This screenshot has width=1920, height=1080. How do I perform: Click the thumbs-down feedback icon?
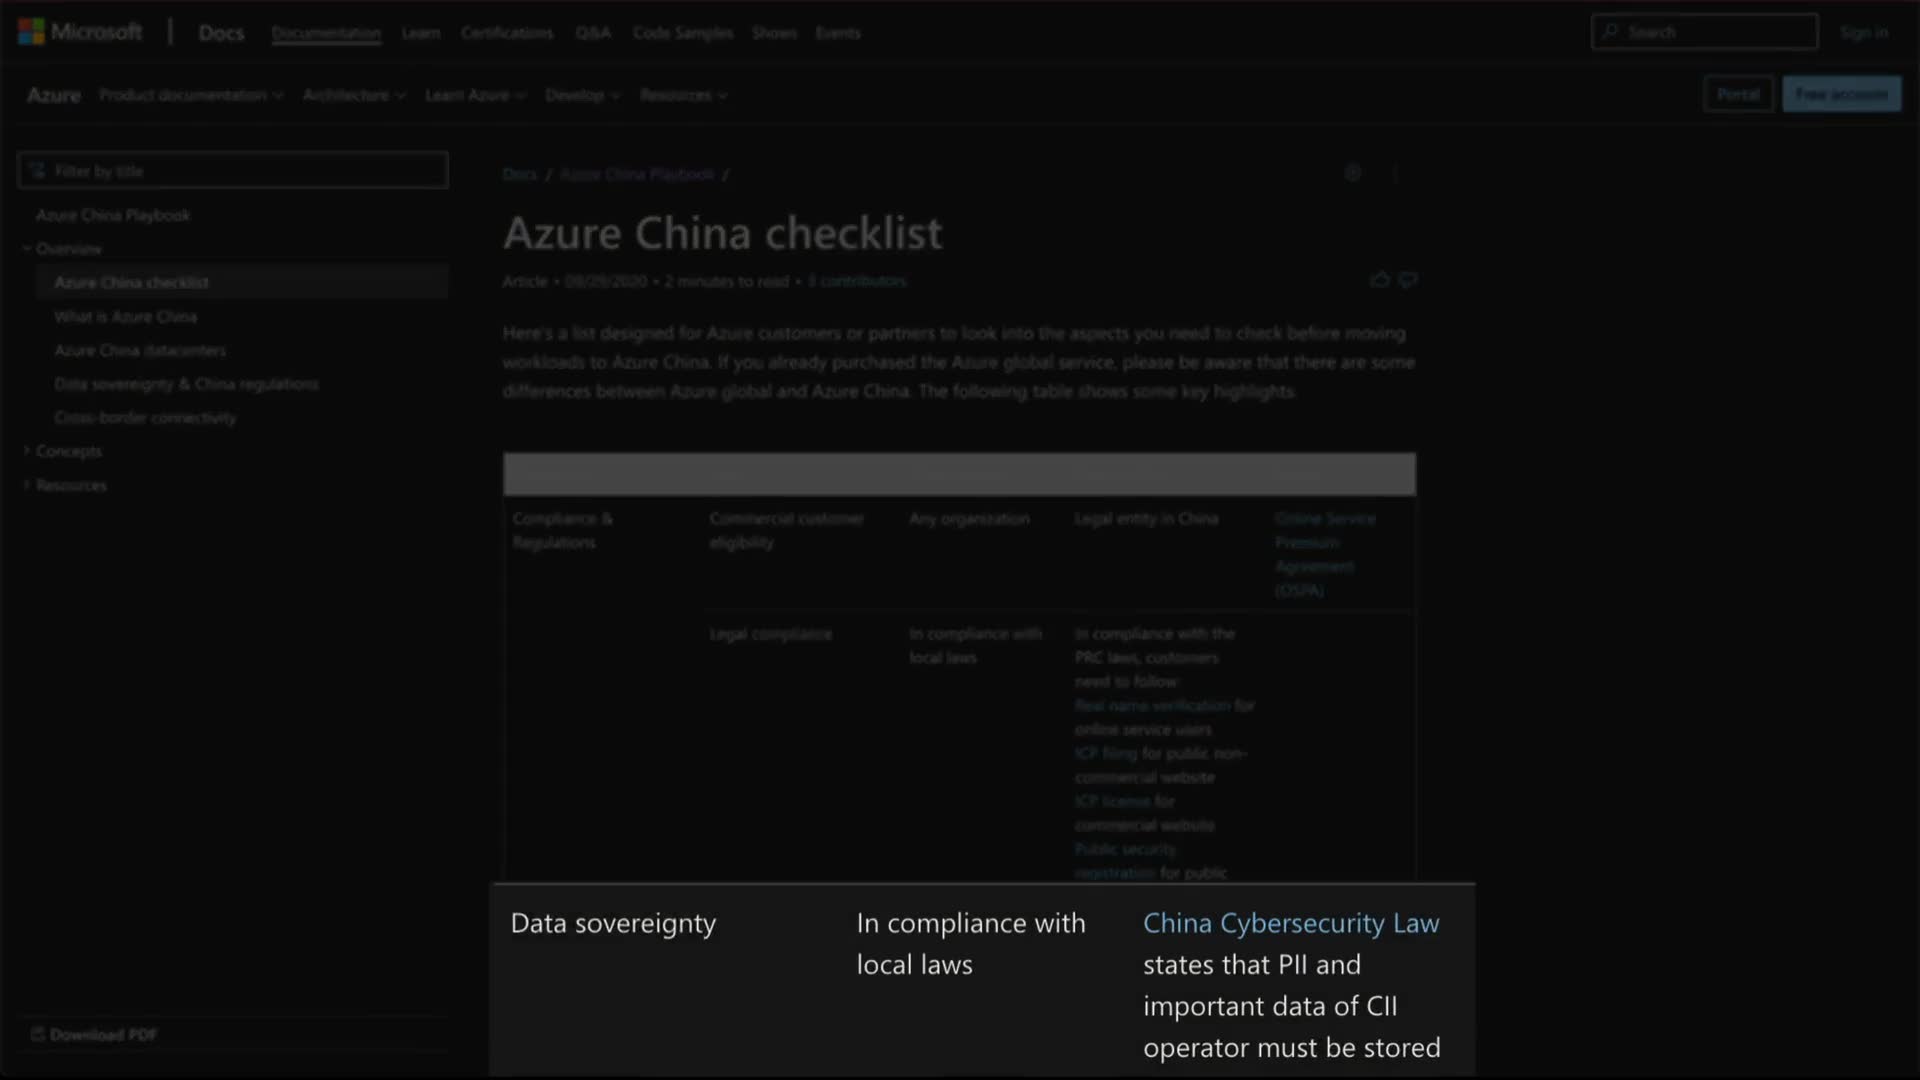pos(1408,280)
